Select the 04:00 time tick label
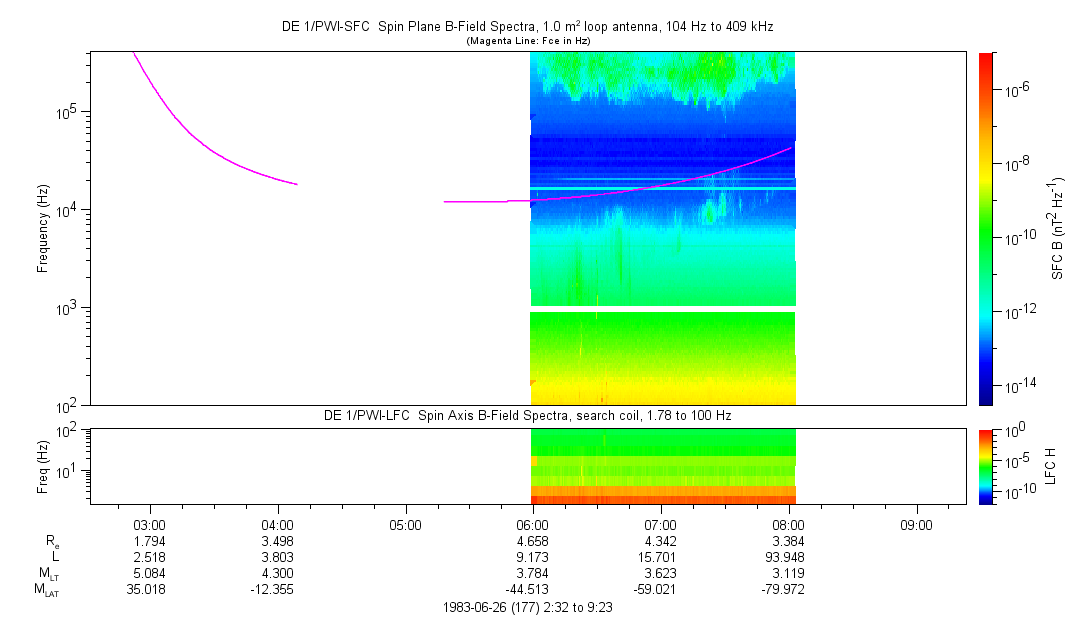The image size is (1083, 620). pos(278,525)
